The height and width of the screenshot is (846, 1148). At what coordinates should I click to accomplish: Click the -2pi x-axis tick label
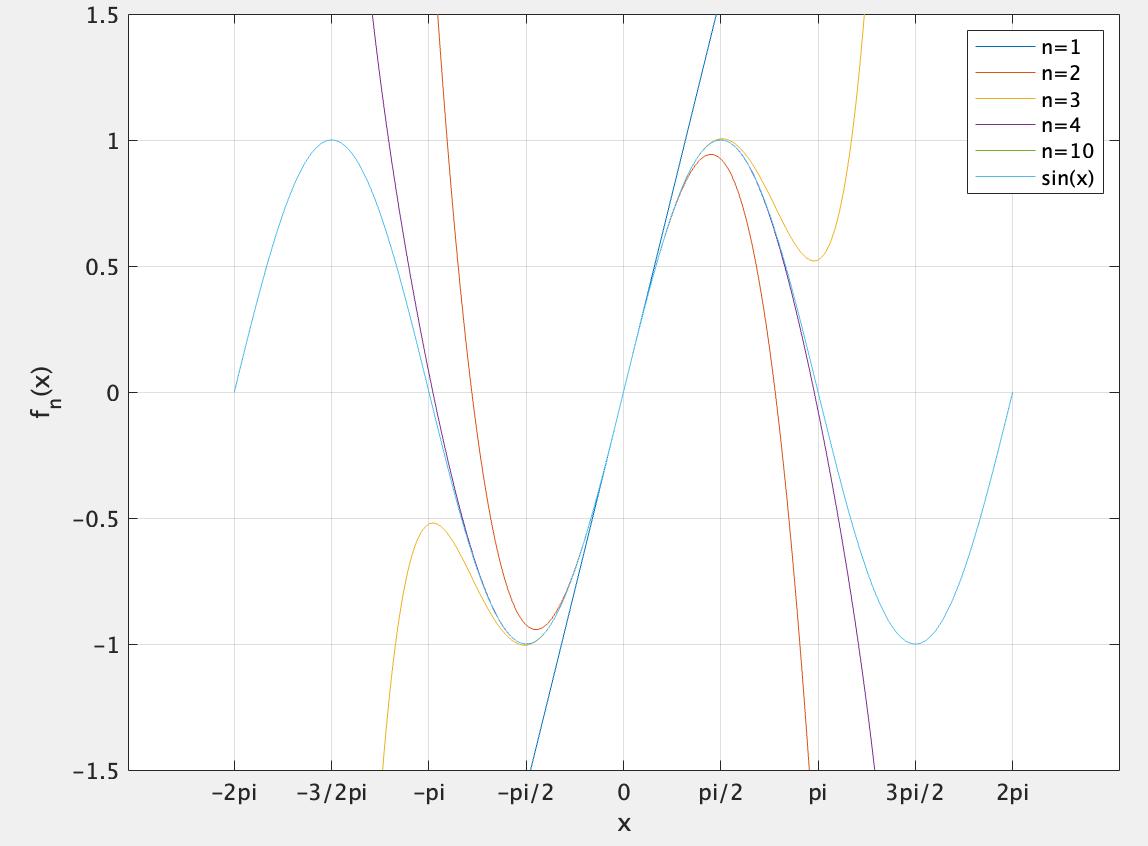point(234,793)
